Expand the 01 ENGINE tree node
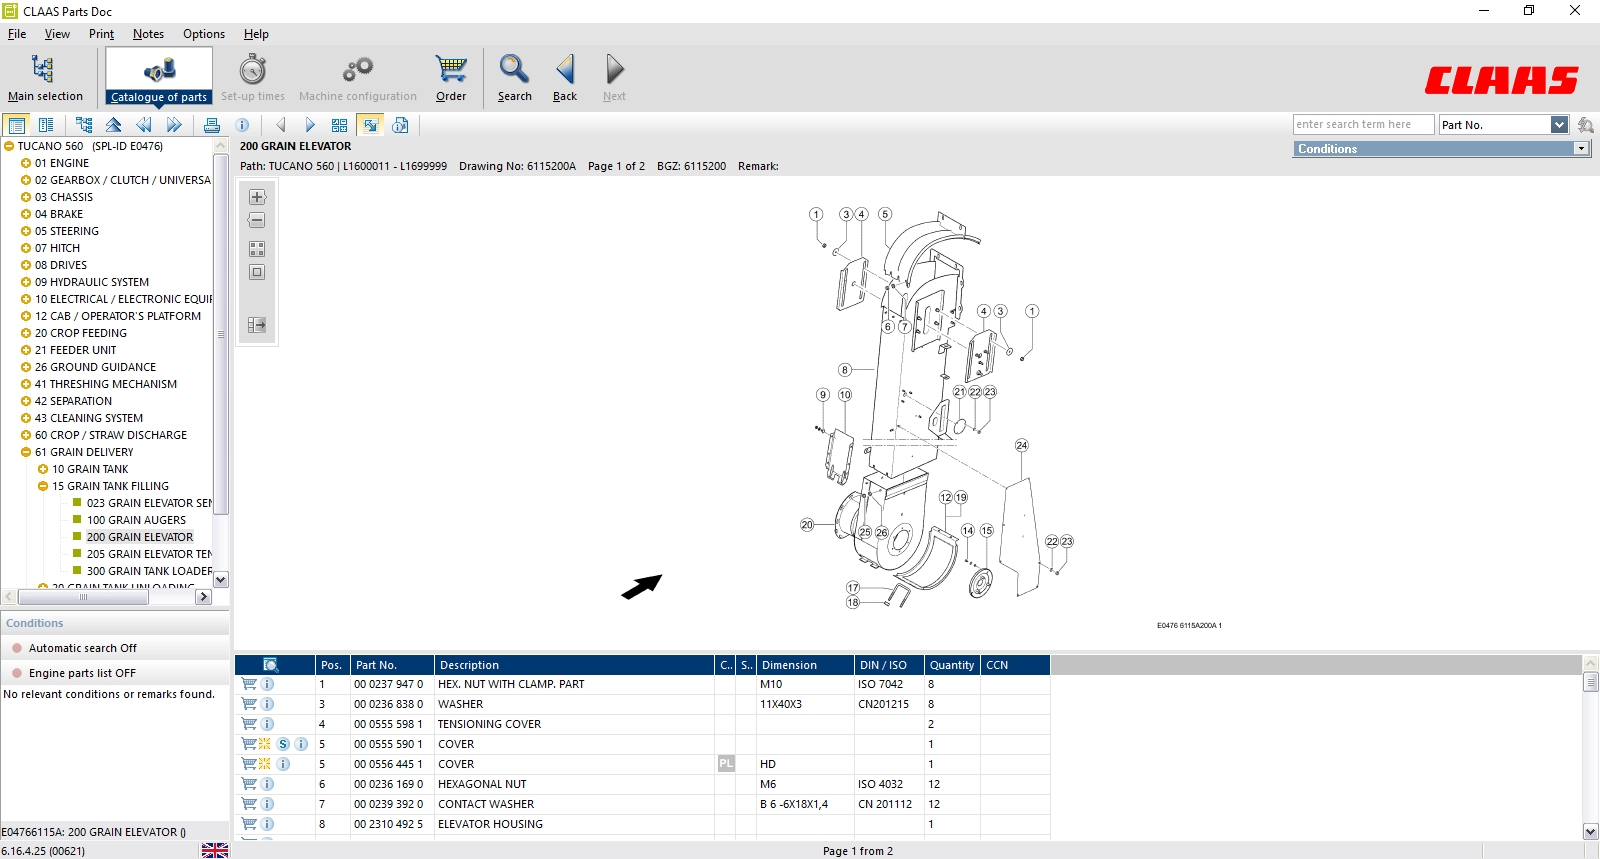This screenshot has width=1600, height=859. [x=26, y=163]
